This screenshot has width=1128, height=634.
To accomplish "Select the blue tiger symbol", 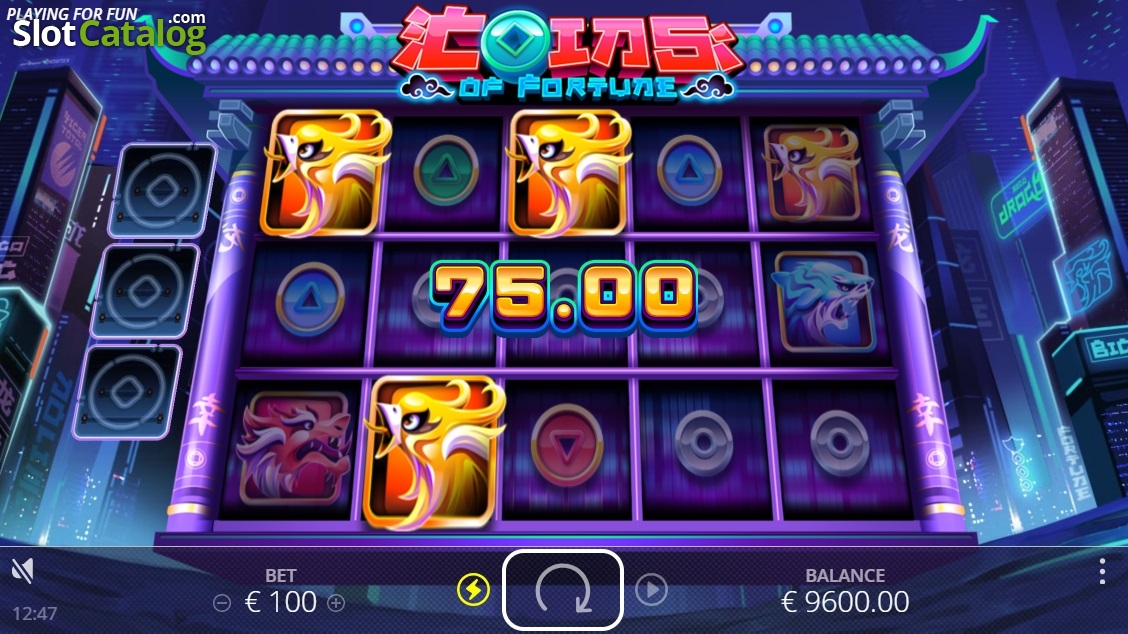I will click(x=824, y=302).
